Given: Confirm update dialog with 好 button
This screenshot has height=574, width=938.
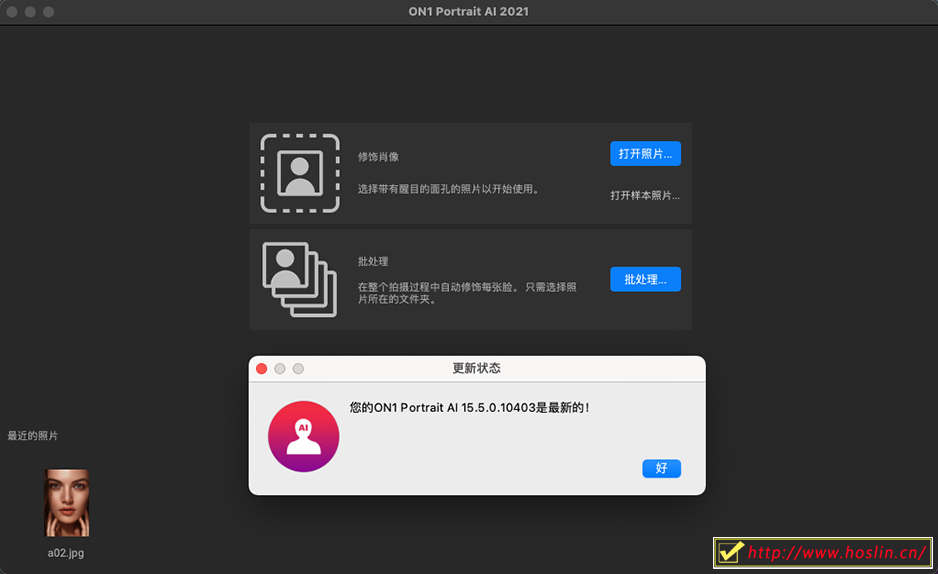Looking at the screenshot, I should click(x=661, y=468).
